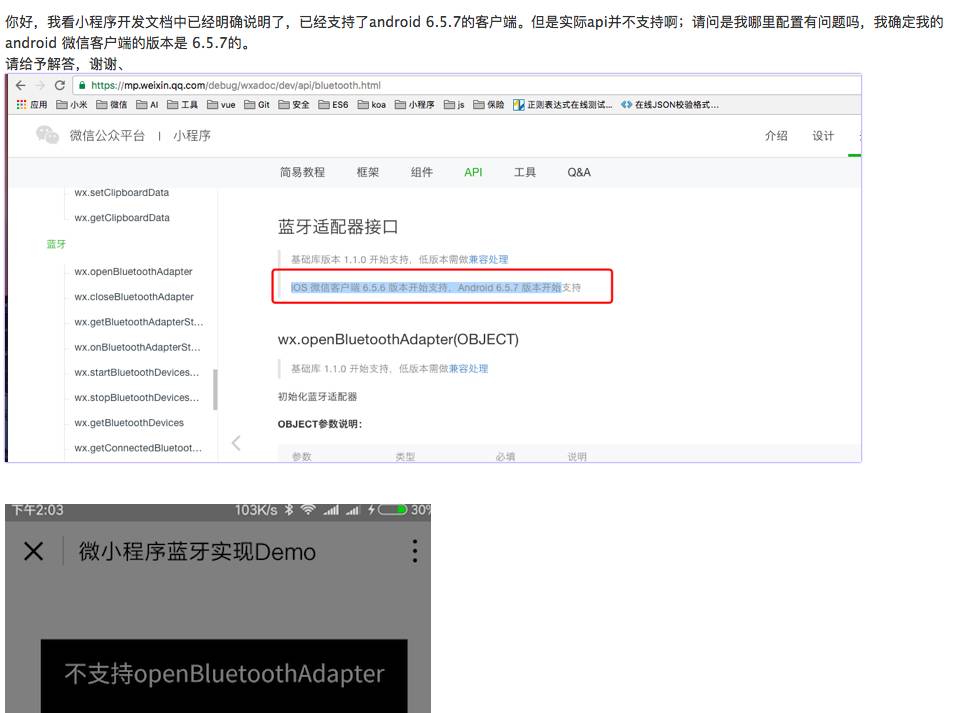Viewport: 959px width, 713px height.
Task: Click 微信公众平台 header title
Action: pos(107,136)
